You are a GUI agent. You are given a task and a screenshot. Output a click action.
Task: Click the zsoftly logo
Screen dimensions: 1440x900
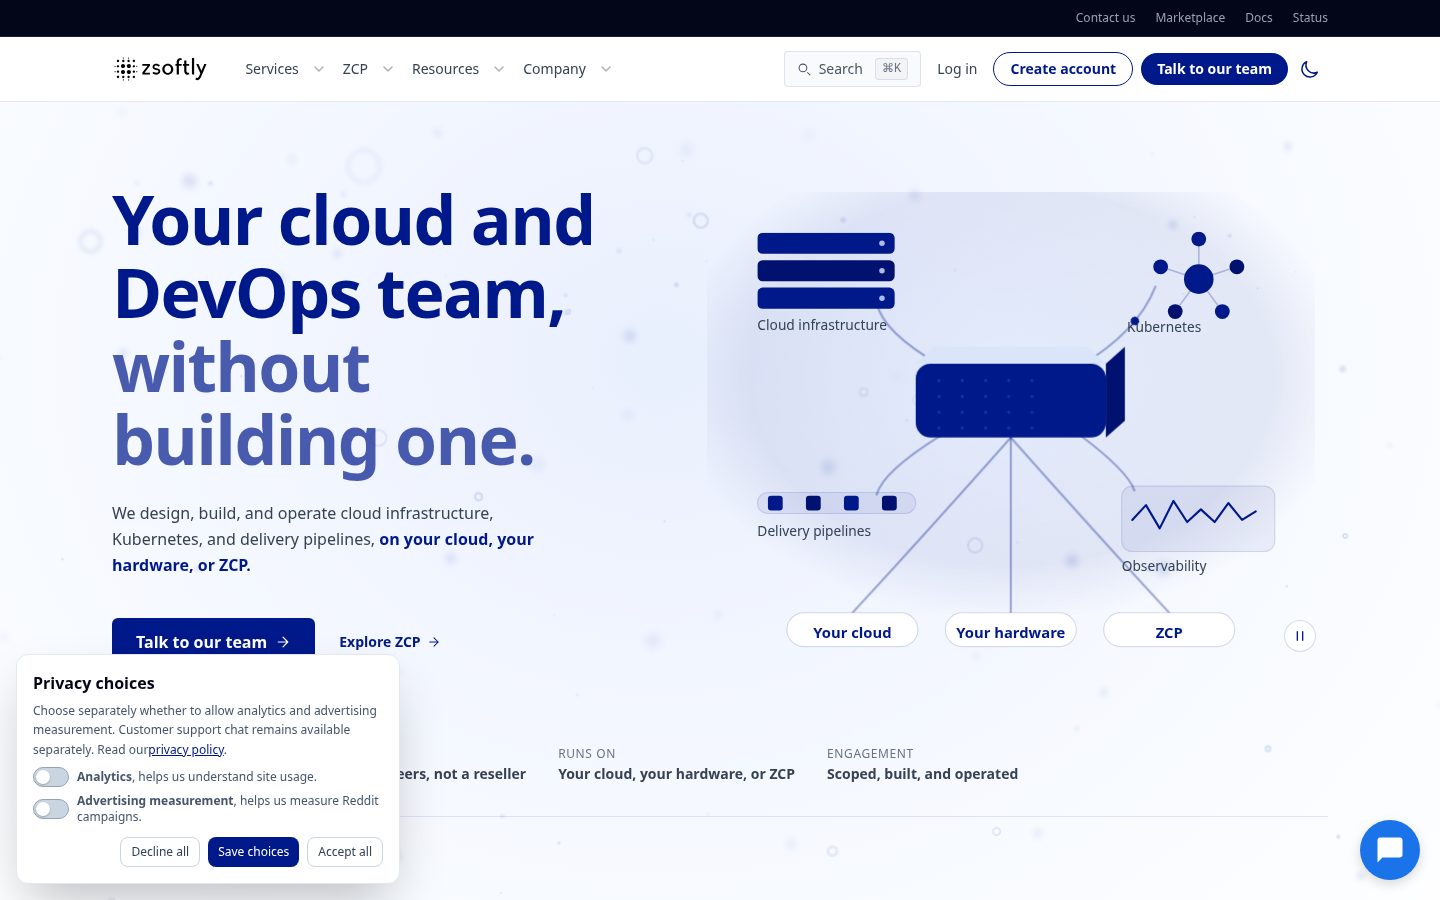point(161,68)
